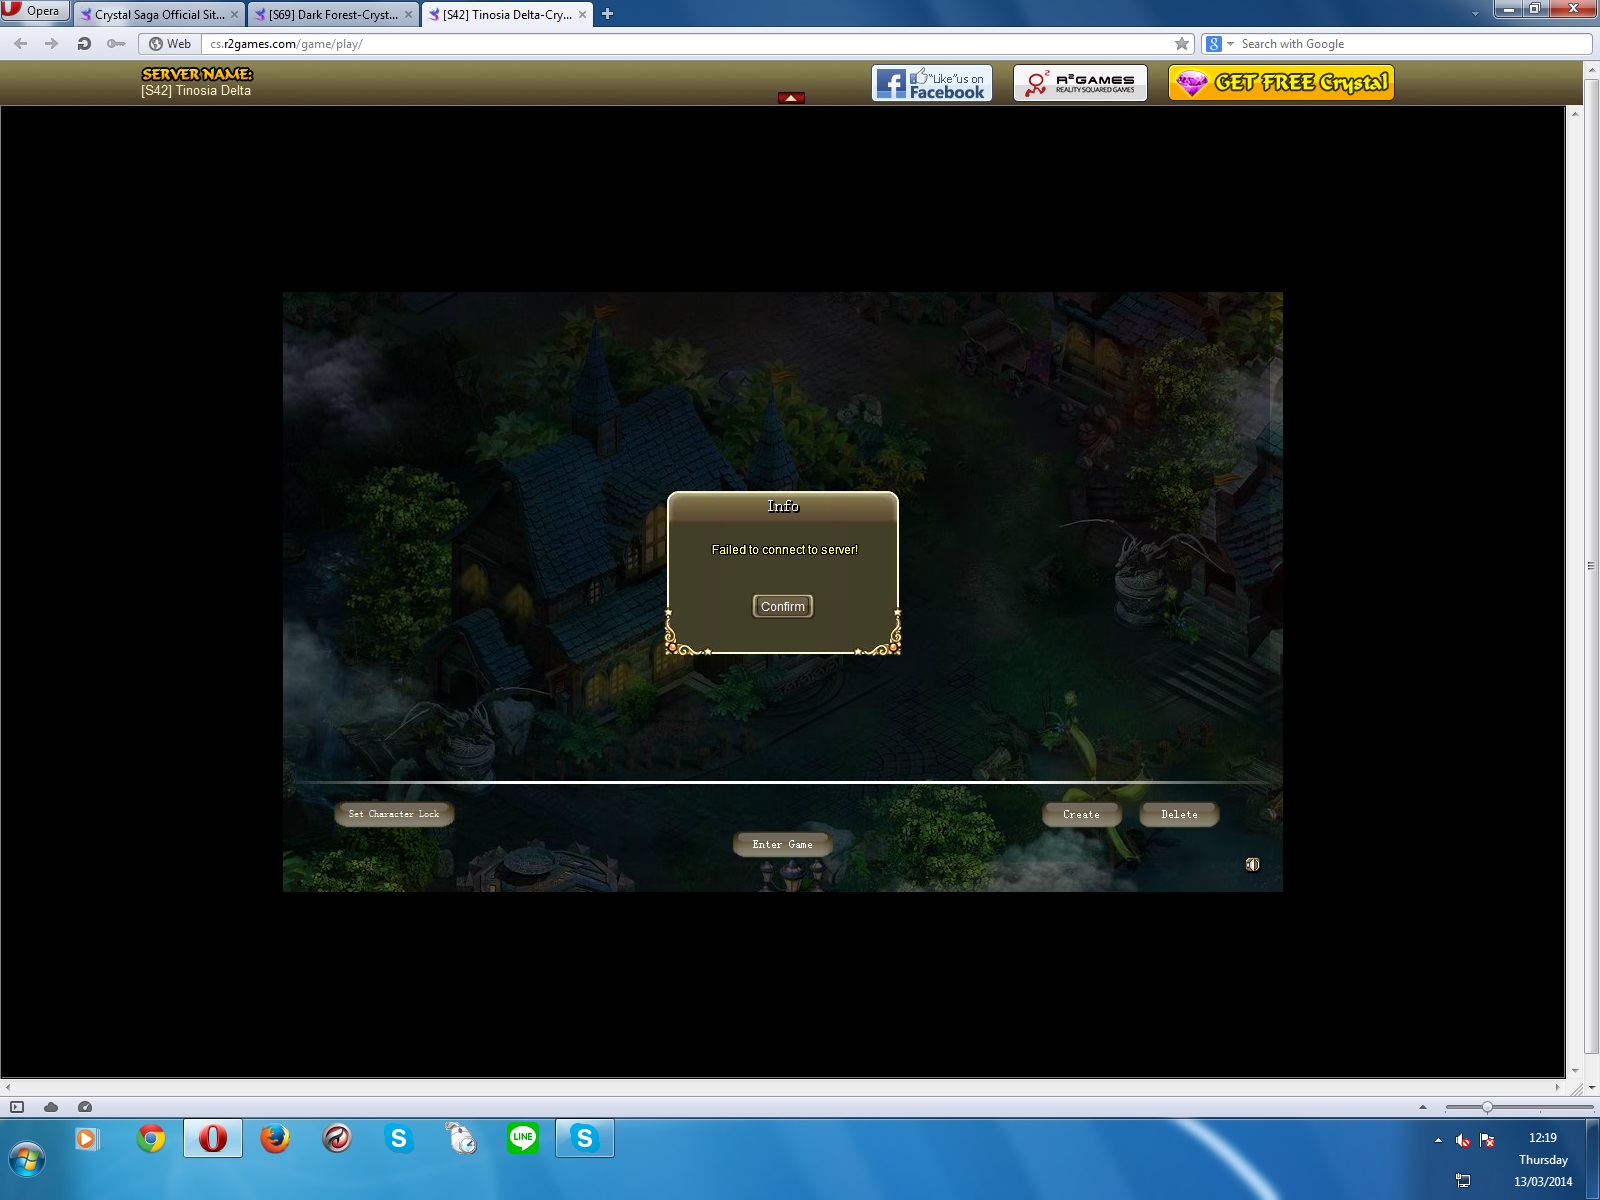Open the Google search engine dropdown
Screen dimensions: 1600x1200
1230,44
